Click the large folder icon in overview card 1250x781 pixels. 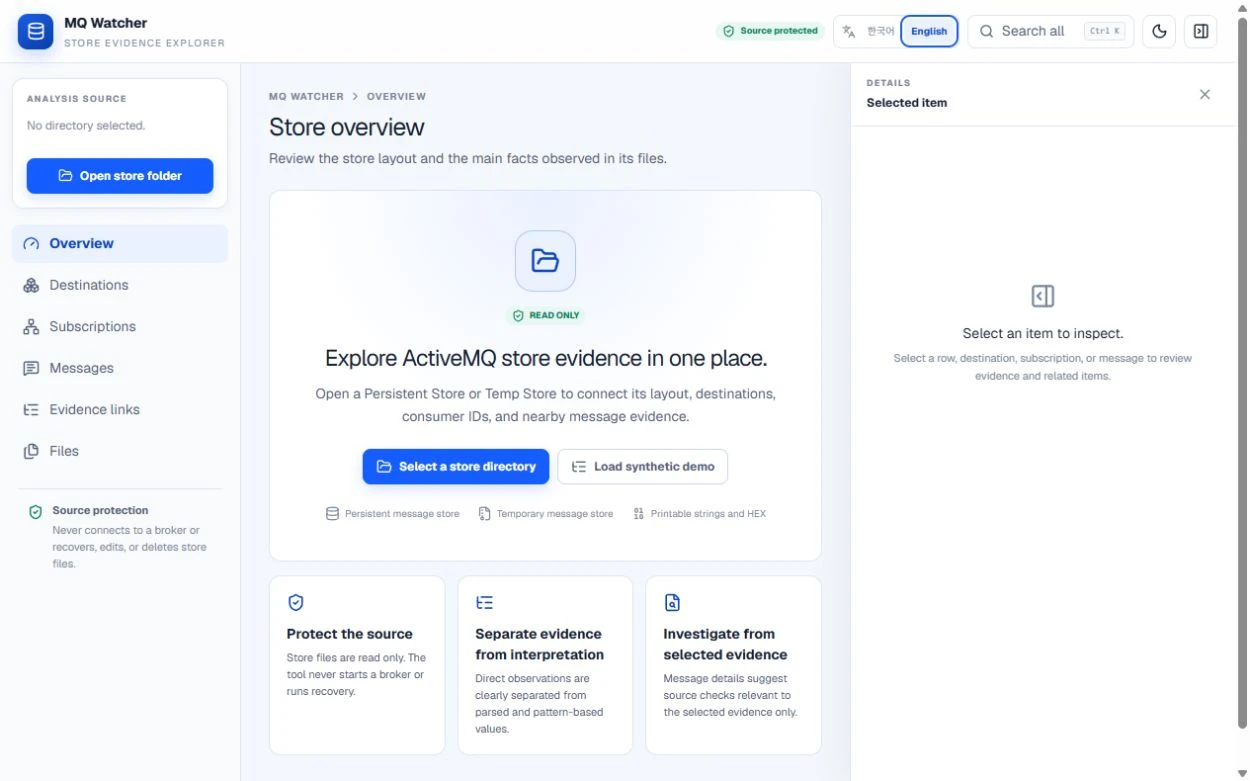(x=545, y=261)
